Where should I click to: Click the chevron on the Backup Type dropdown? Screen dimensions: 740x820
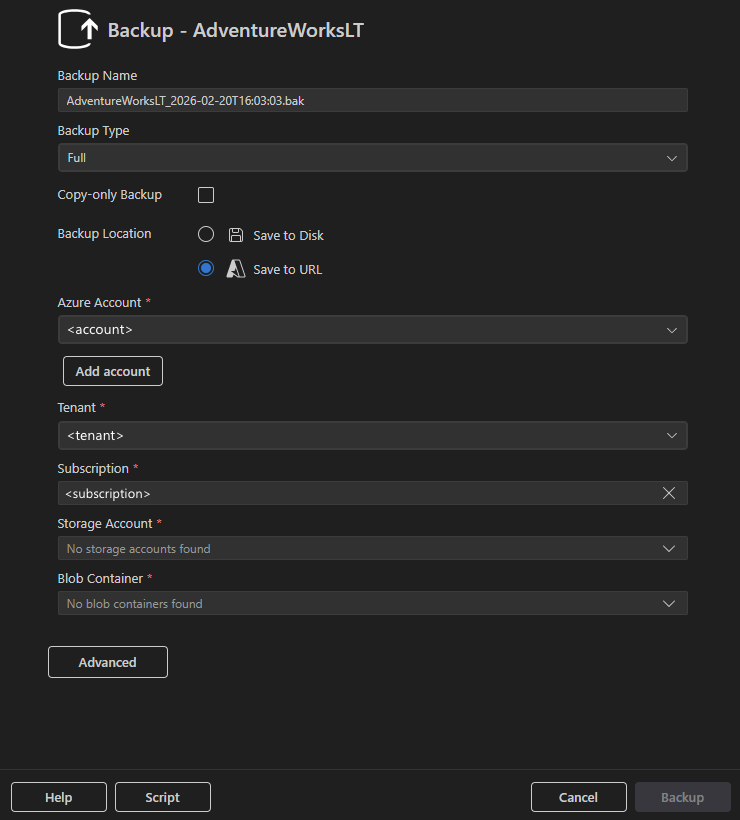[674, 157]
